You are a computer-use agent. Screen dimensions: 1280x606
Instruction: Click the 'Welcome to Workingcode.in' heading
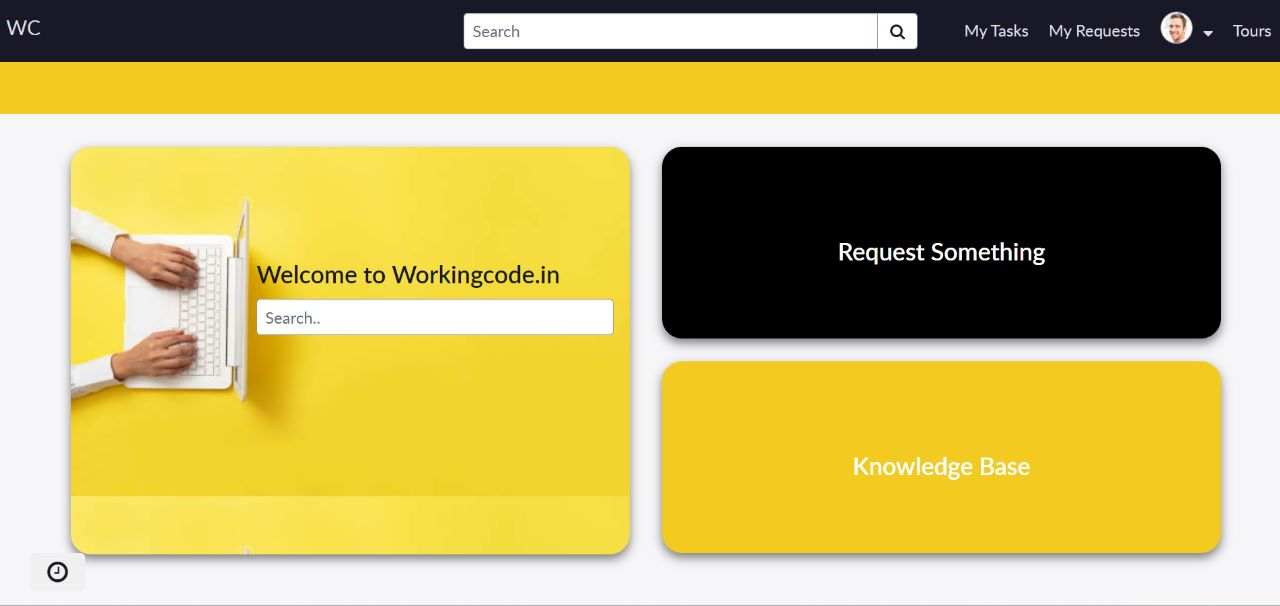tap(408, 275)
